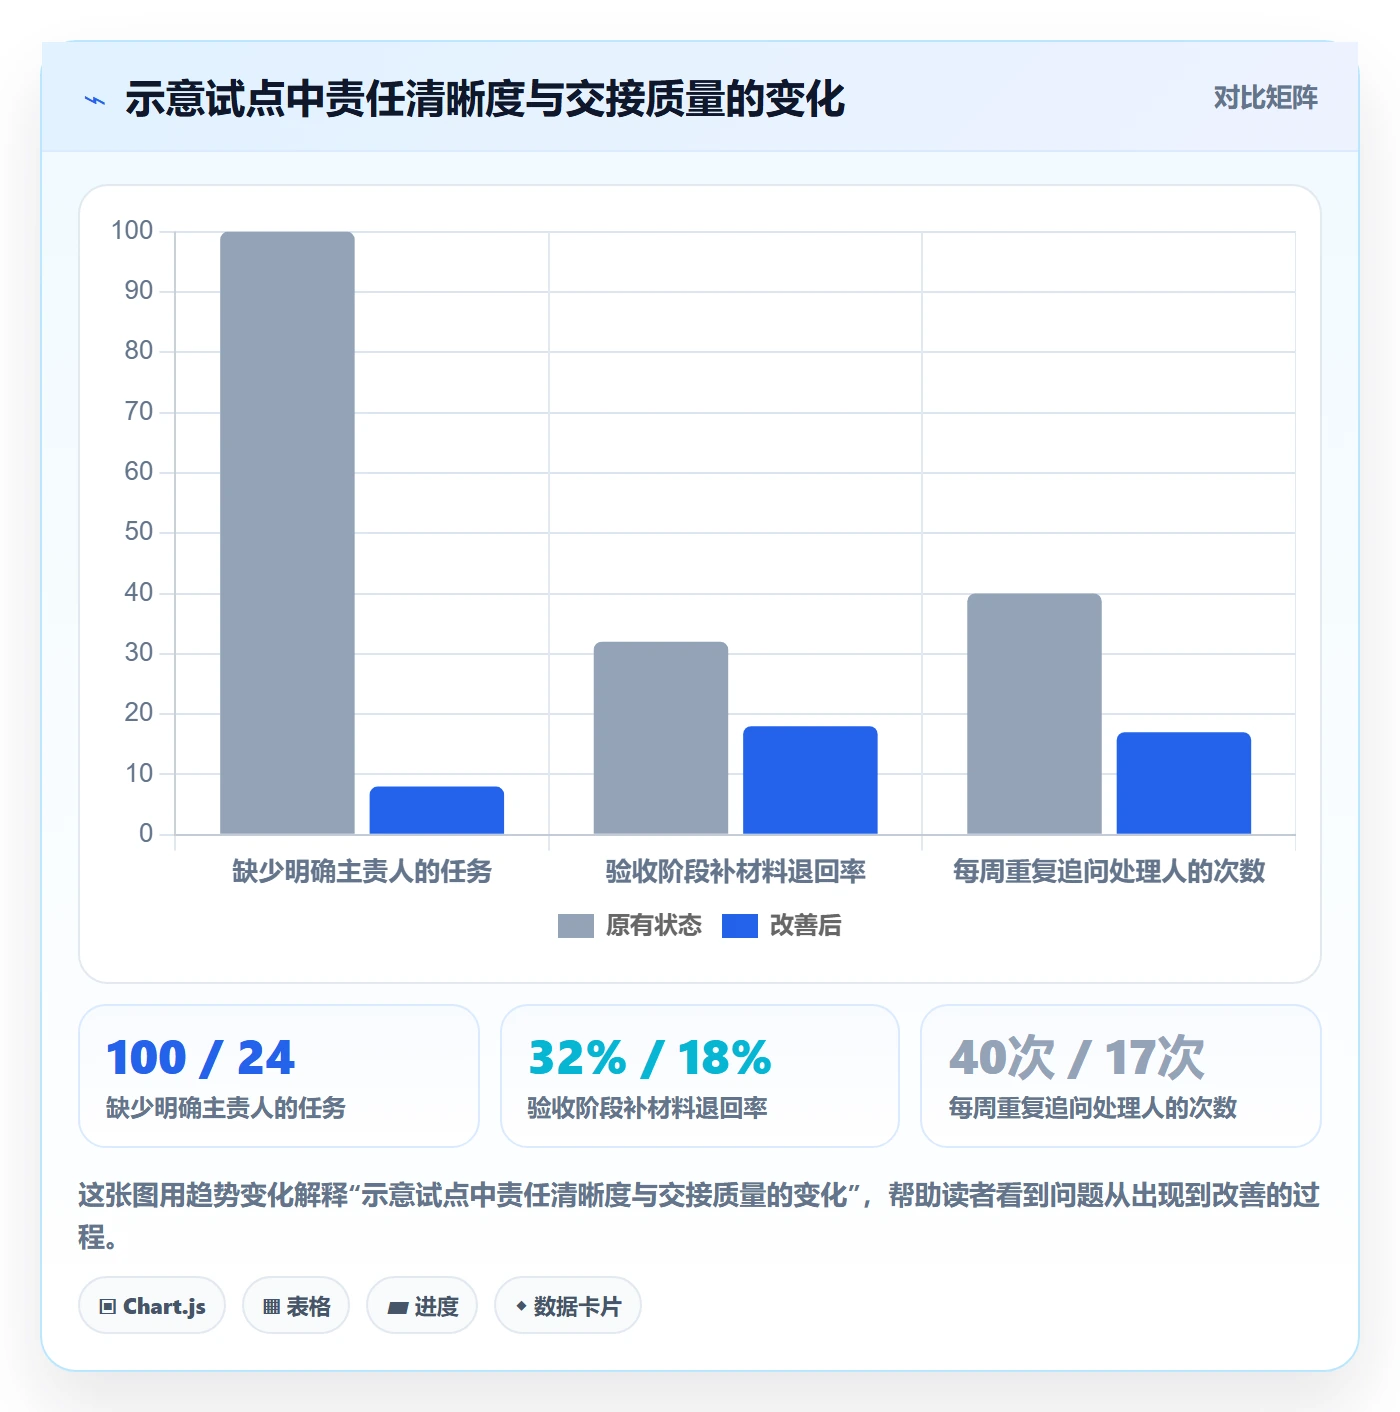Click the blue bar for 验收阶段补材料退回率
Viewport: 1400px width, 1412px height.
coord(810,780)
